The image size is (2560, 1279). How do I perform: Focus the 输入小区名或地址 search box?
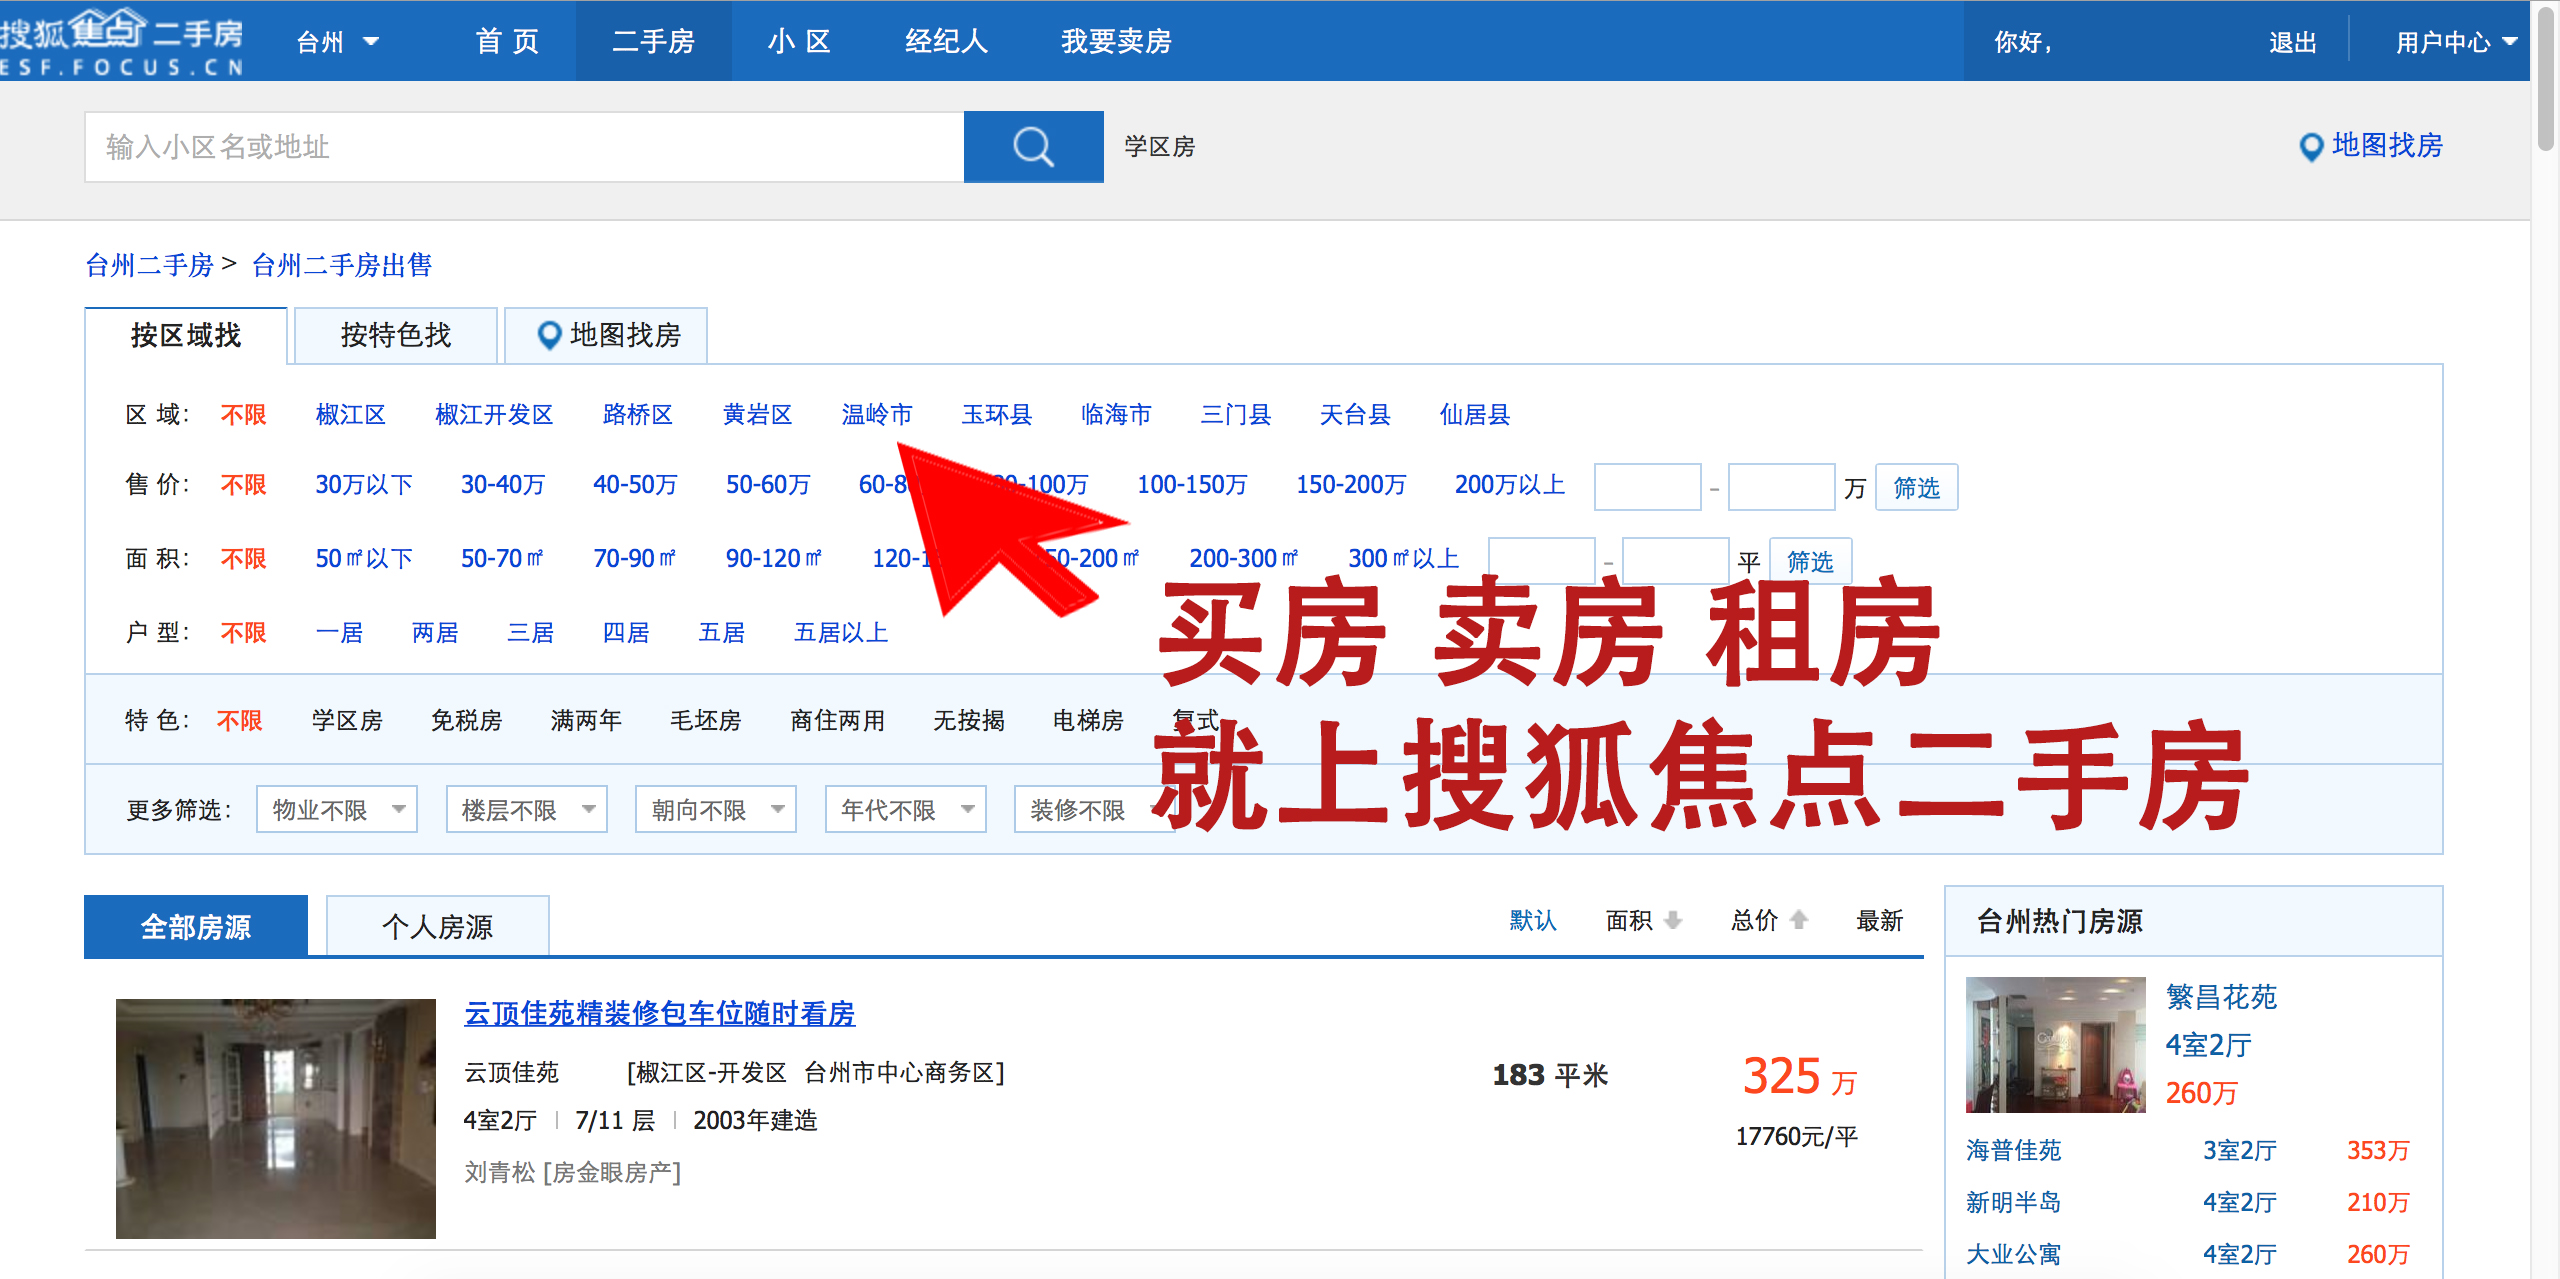pos(524,147)
